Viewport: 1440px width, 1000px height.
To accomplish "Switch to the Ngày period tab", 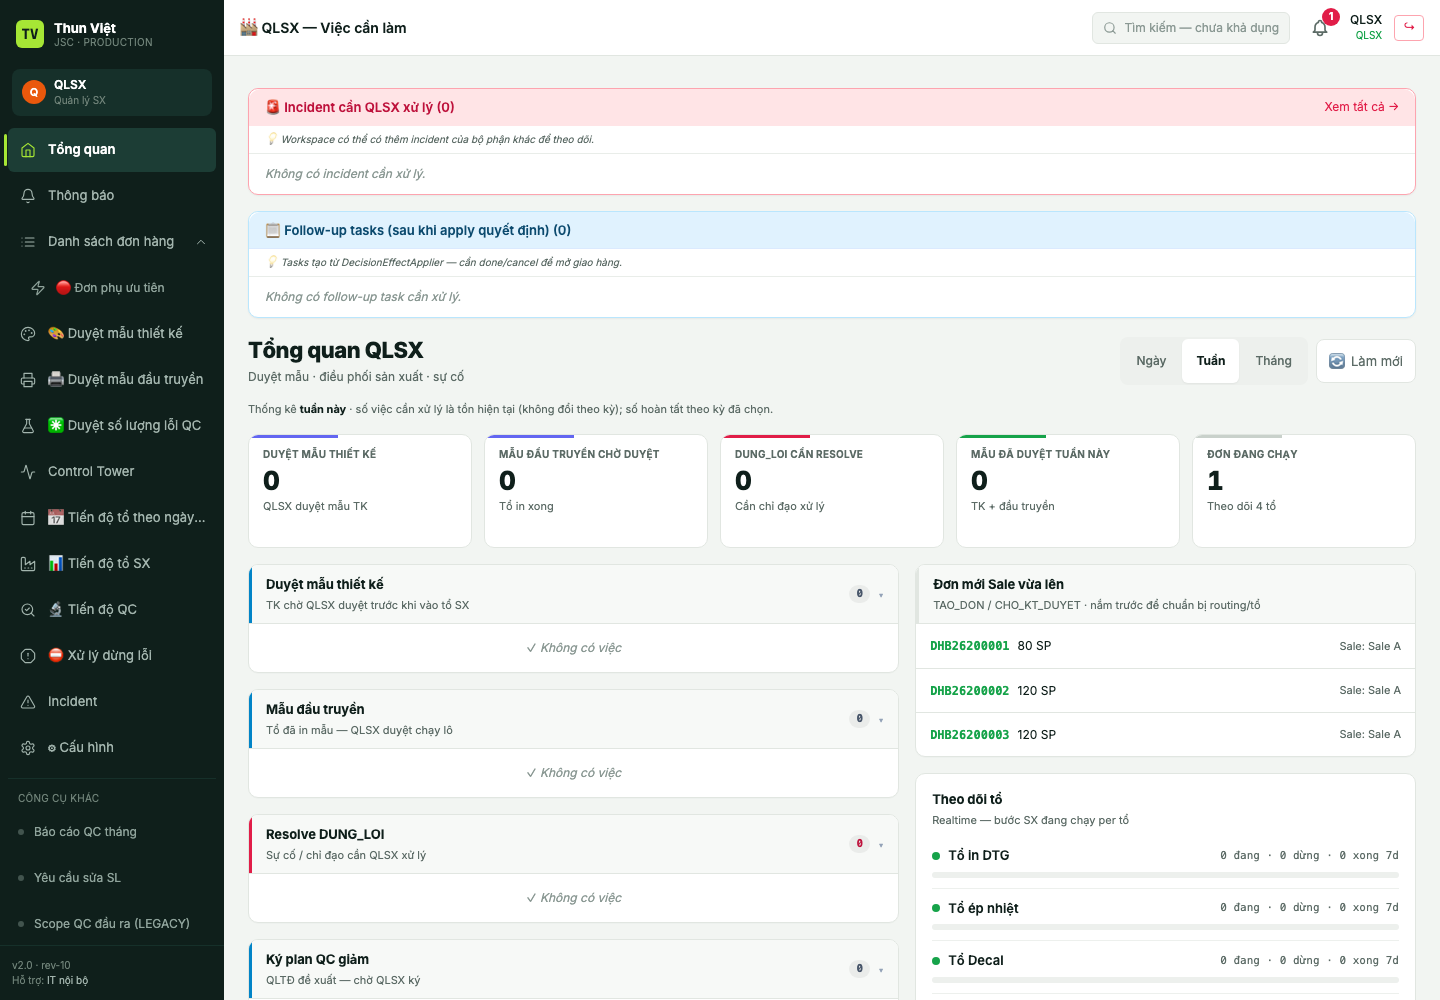I will point(1151,361).
